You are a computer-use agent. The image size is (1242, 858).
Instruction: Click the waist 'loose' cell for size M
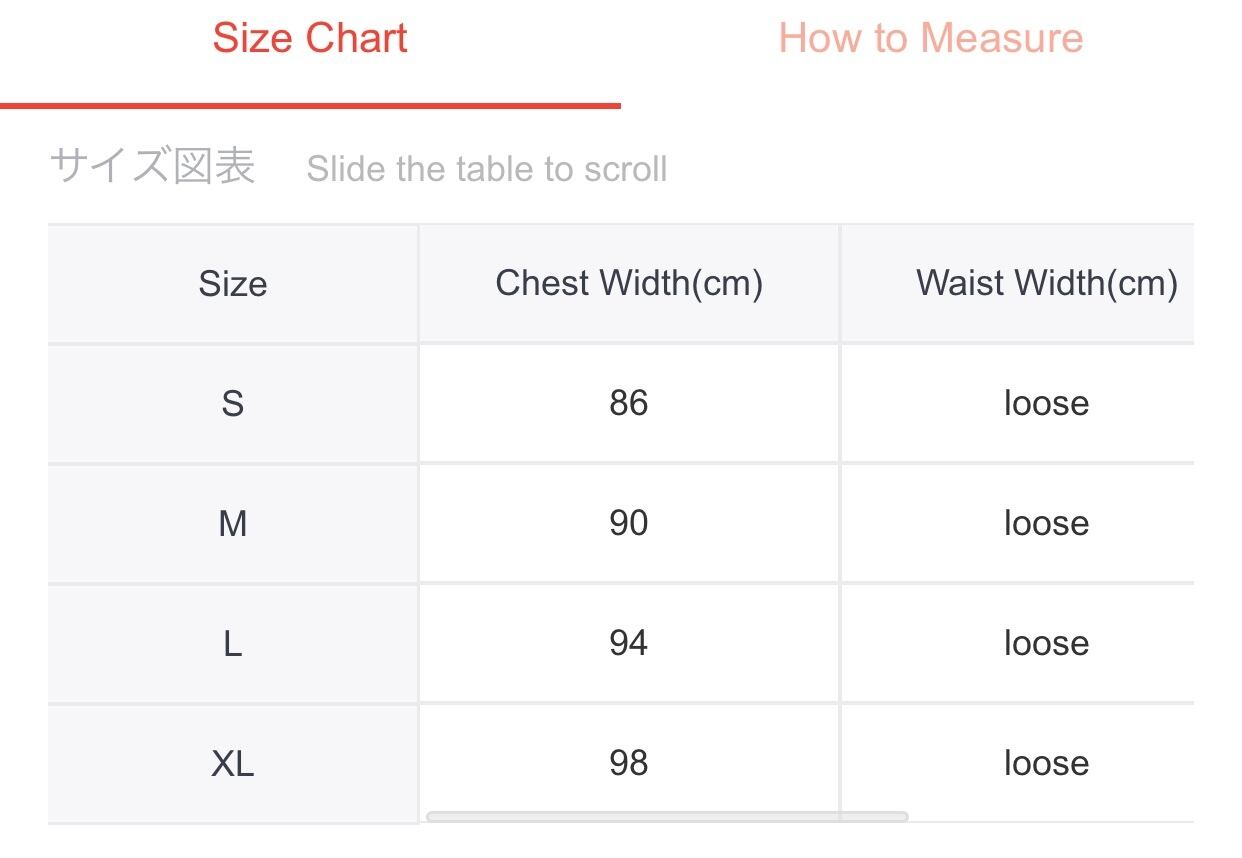(1046, 524)
